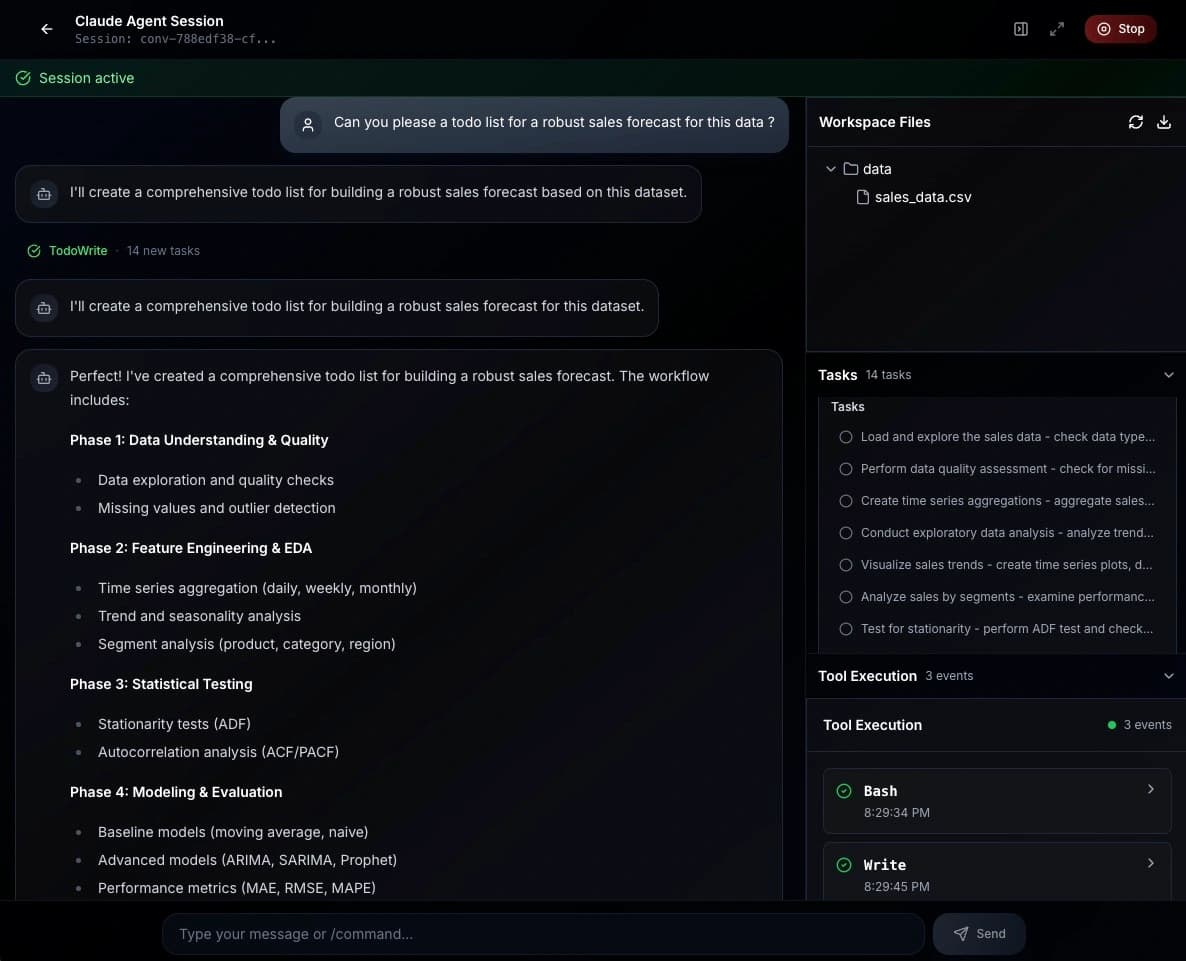Collapse the side panel from the header
This screenshot has height=961, width=1186.
tap(1021, 29)
